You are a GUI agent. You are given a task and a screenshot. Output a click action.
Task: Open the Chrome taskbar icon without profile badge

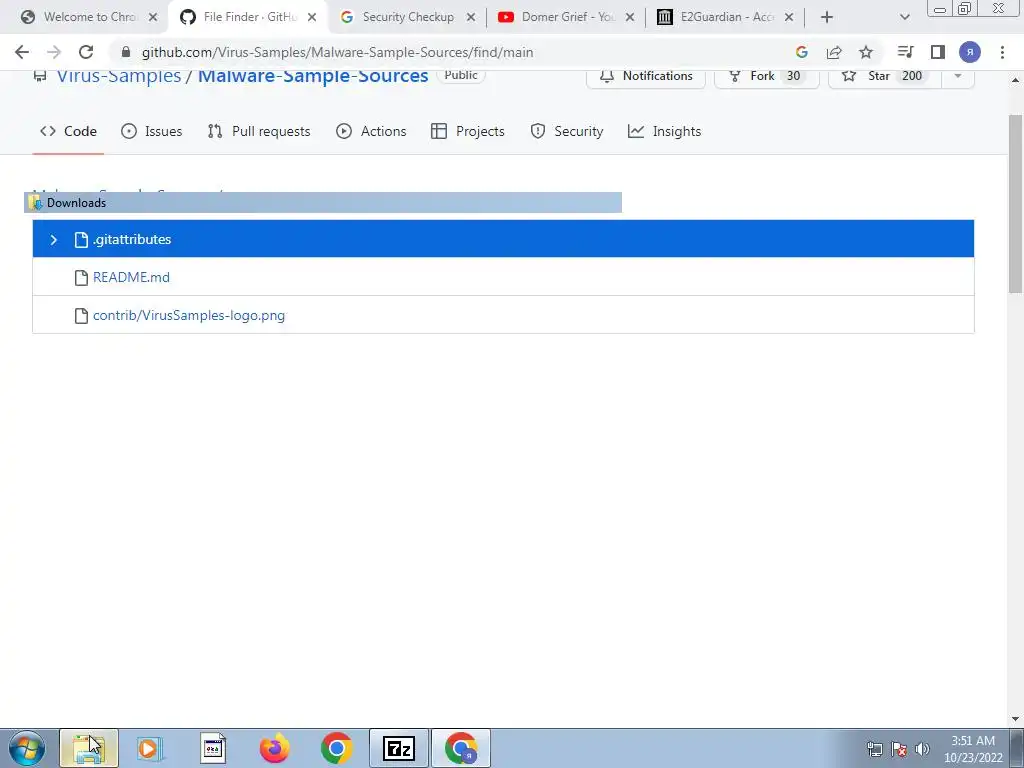coord(337,748)
